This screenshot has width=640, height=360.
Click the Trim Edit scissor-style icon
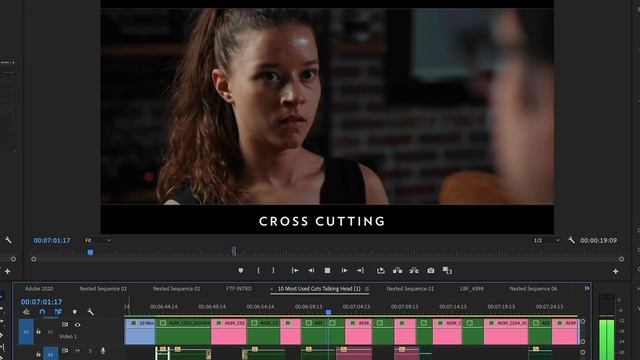click(x=414, y=271)
